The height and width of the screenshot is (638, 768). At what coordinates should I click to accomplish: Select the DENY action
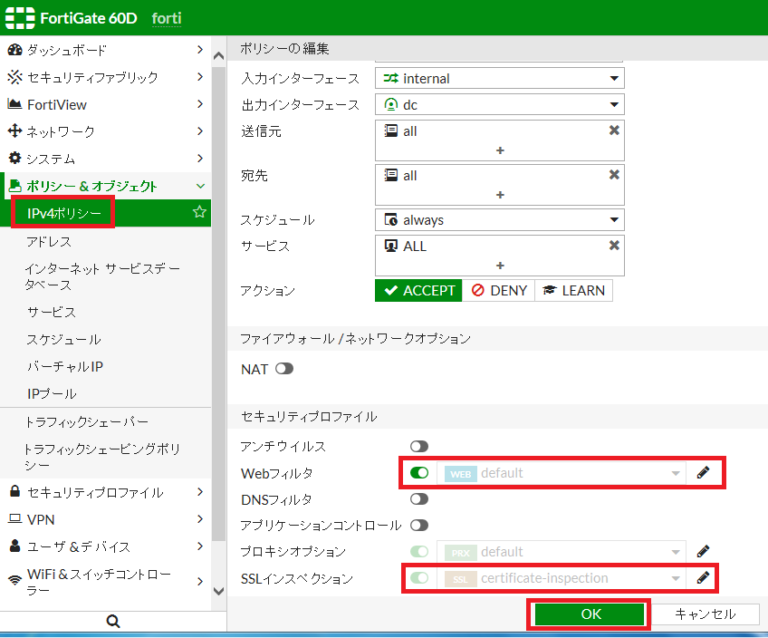click(499, 290)
